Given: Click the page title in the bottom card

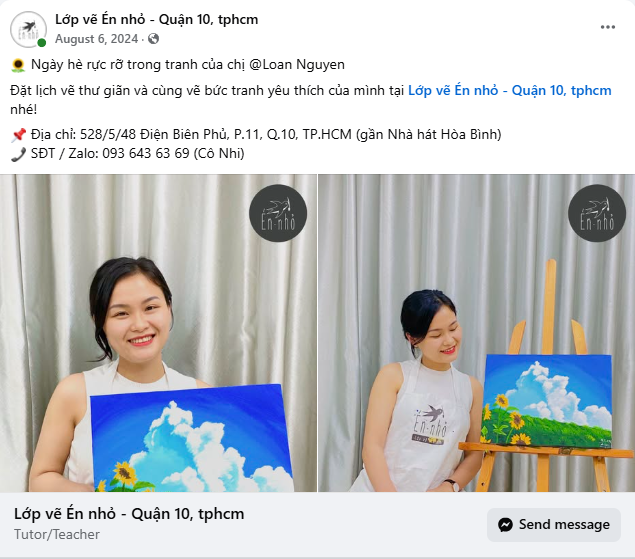Looking at the screenshot, I should 129,514.
